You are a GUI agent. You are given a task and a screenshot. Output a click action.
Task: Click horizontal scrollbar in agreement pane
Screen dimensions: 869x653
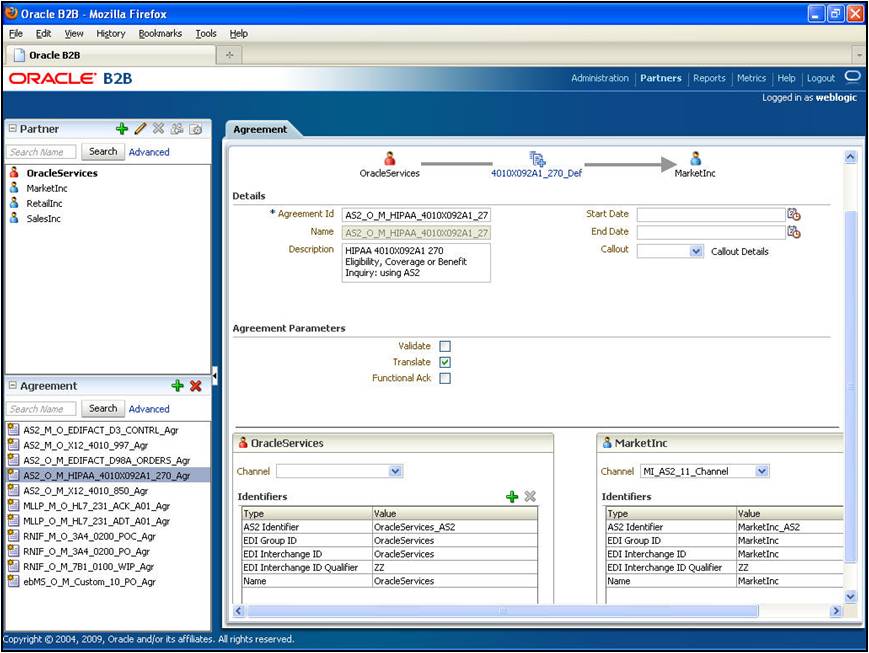(x=502, y=611)
